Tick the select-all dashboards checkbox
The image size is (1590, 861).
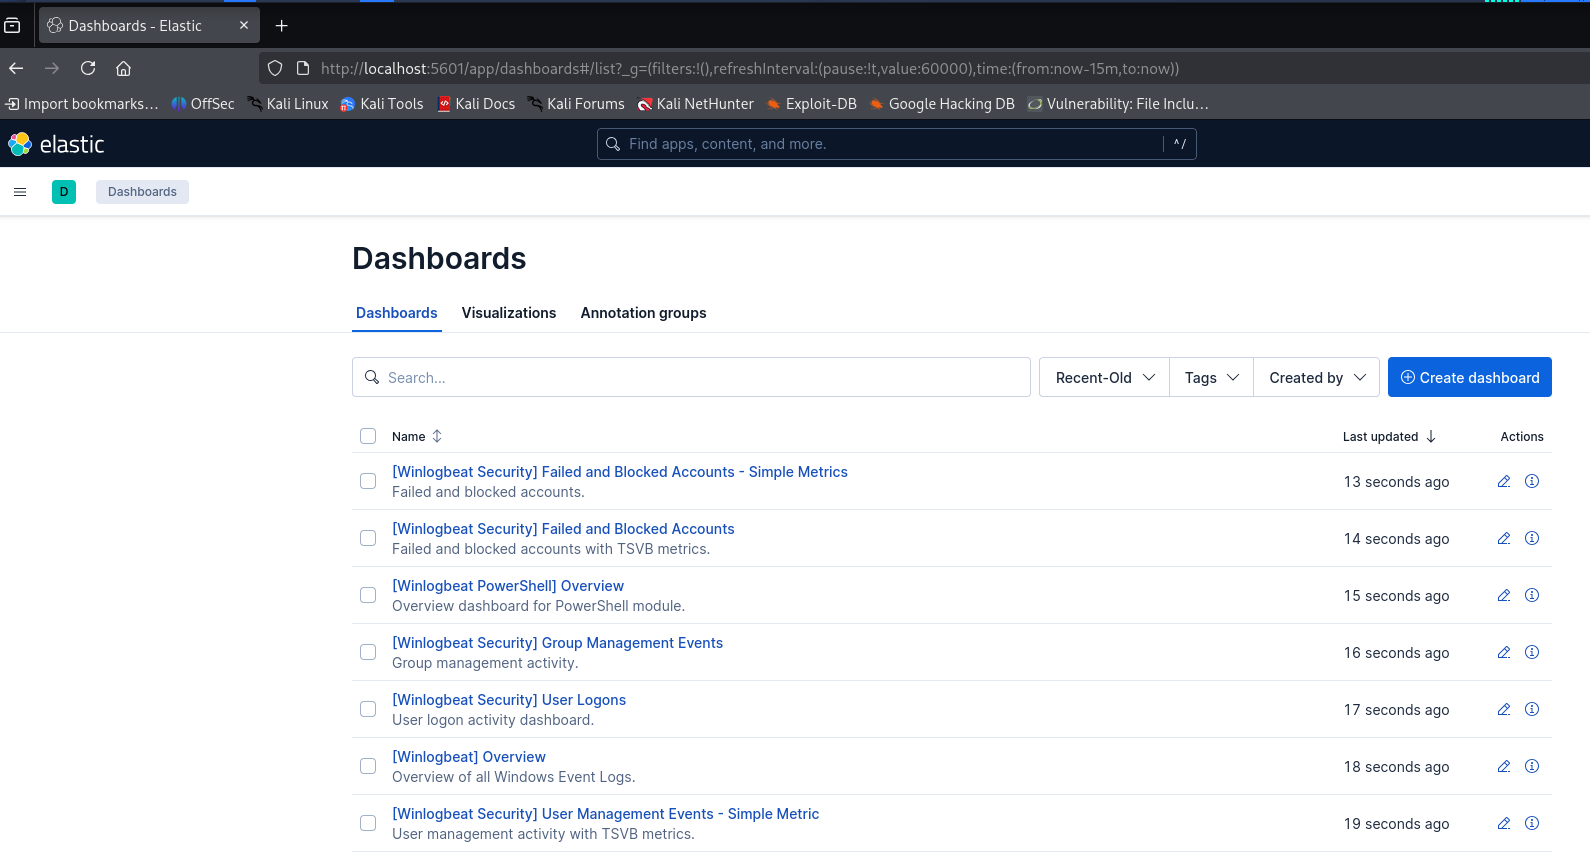click(368, 436)
